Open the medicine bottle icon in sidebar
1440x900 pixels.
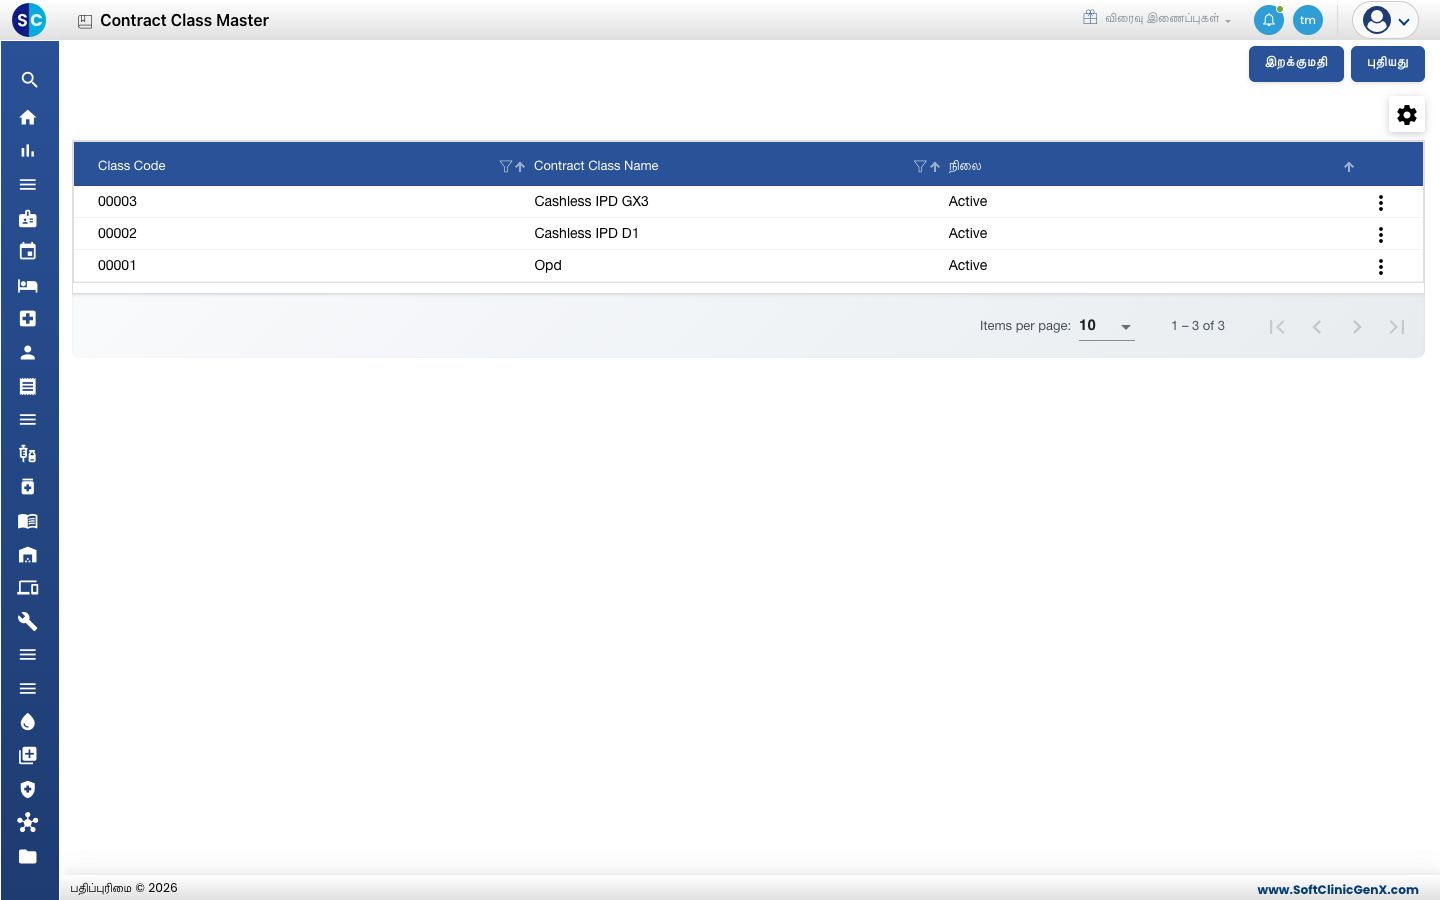[28, 487]
